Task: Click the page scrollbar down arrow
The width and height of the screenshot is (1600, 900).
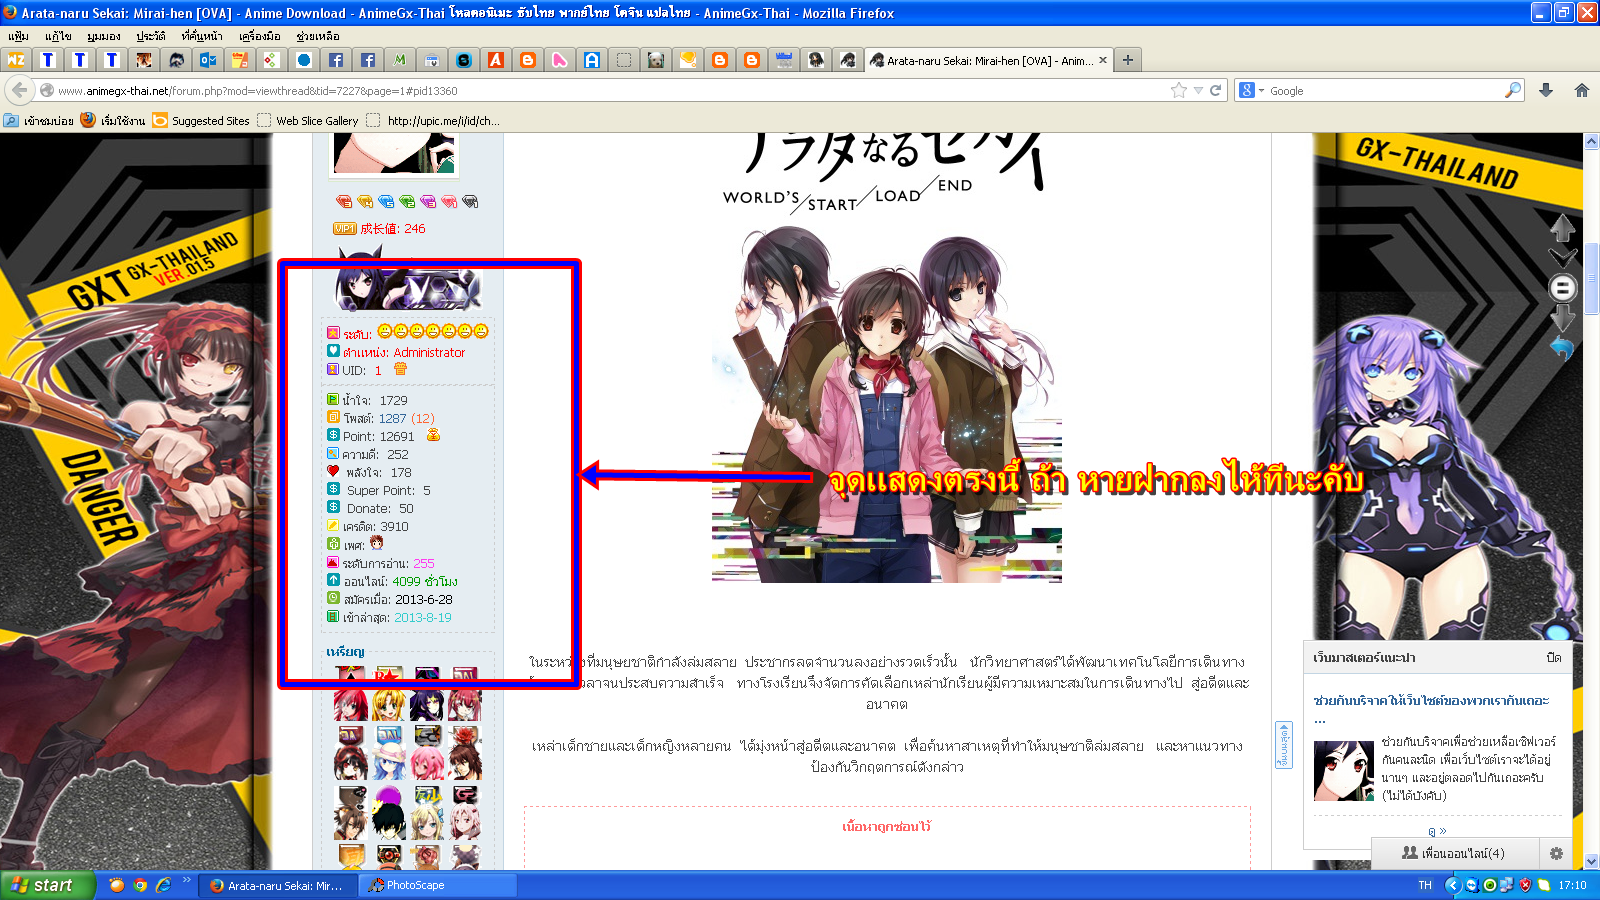Action: [1592, 860]
